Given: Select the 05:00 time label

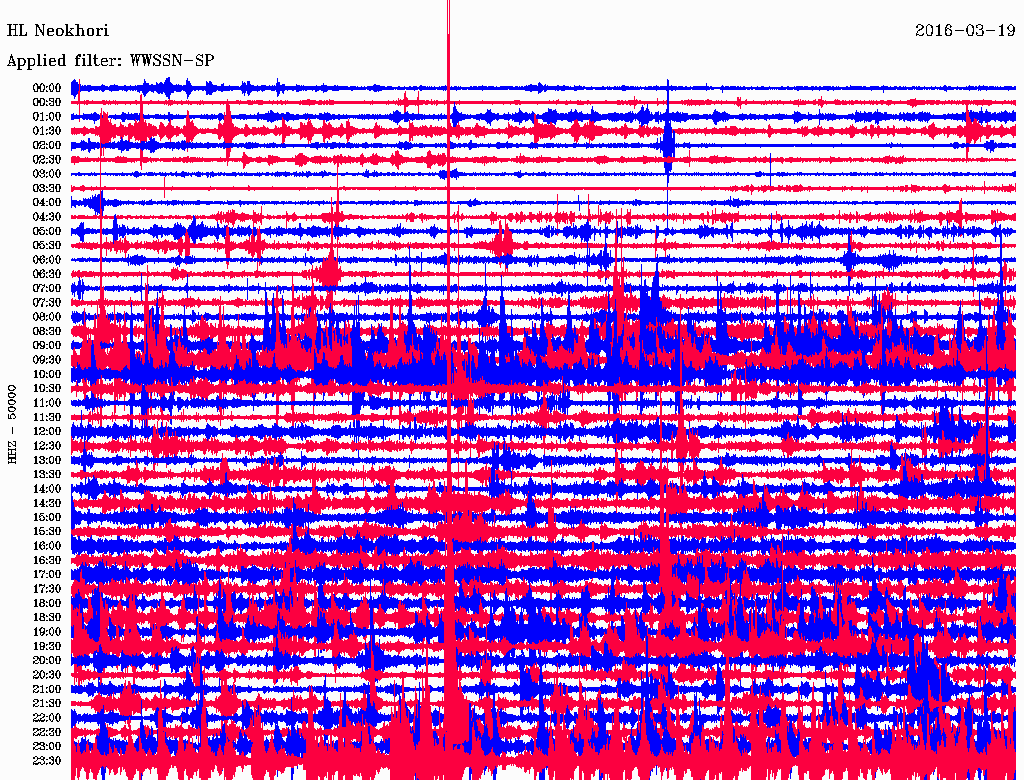Looking at the screenshot, I should (47, 231).
